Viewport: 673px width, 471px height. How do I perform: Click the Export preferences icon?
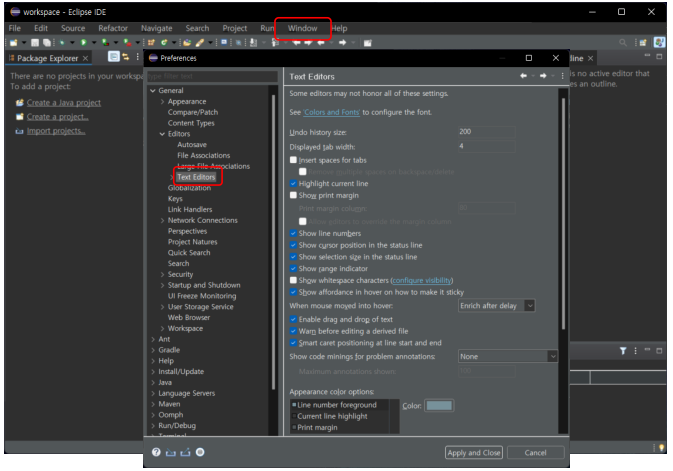[185, 452]
